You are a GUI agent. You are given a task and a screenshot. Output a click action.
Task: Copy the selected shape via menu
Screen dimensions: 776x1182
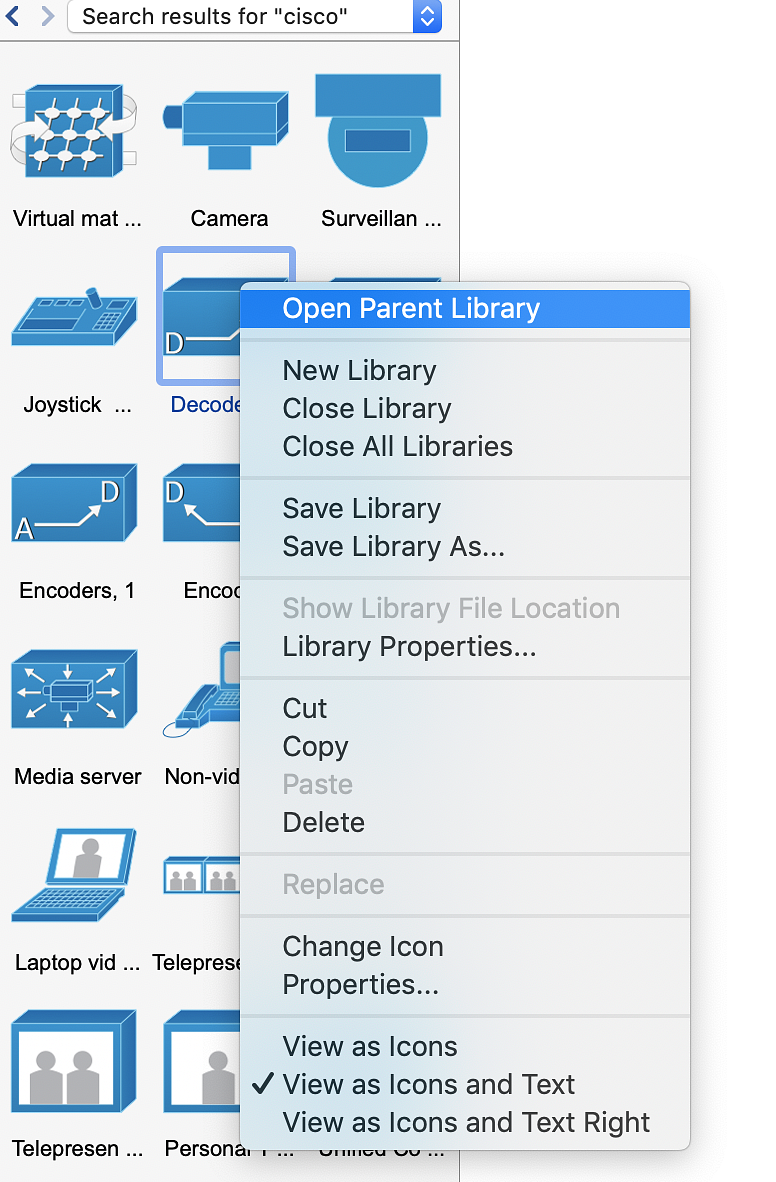click(x=315, y=746)
